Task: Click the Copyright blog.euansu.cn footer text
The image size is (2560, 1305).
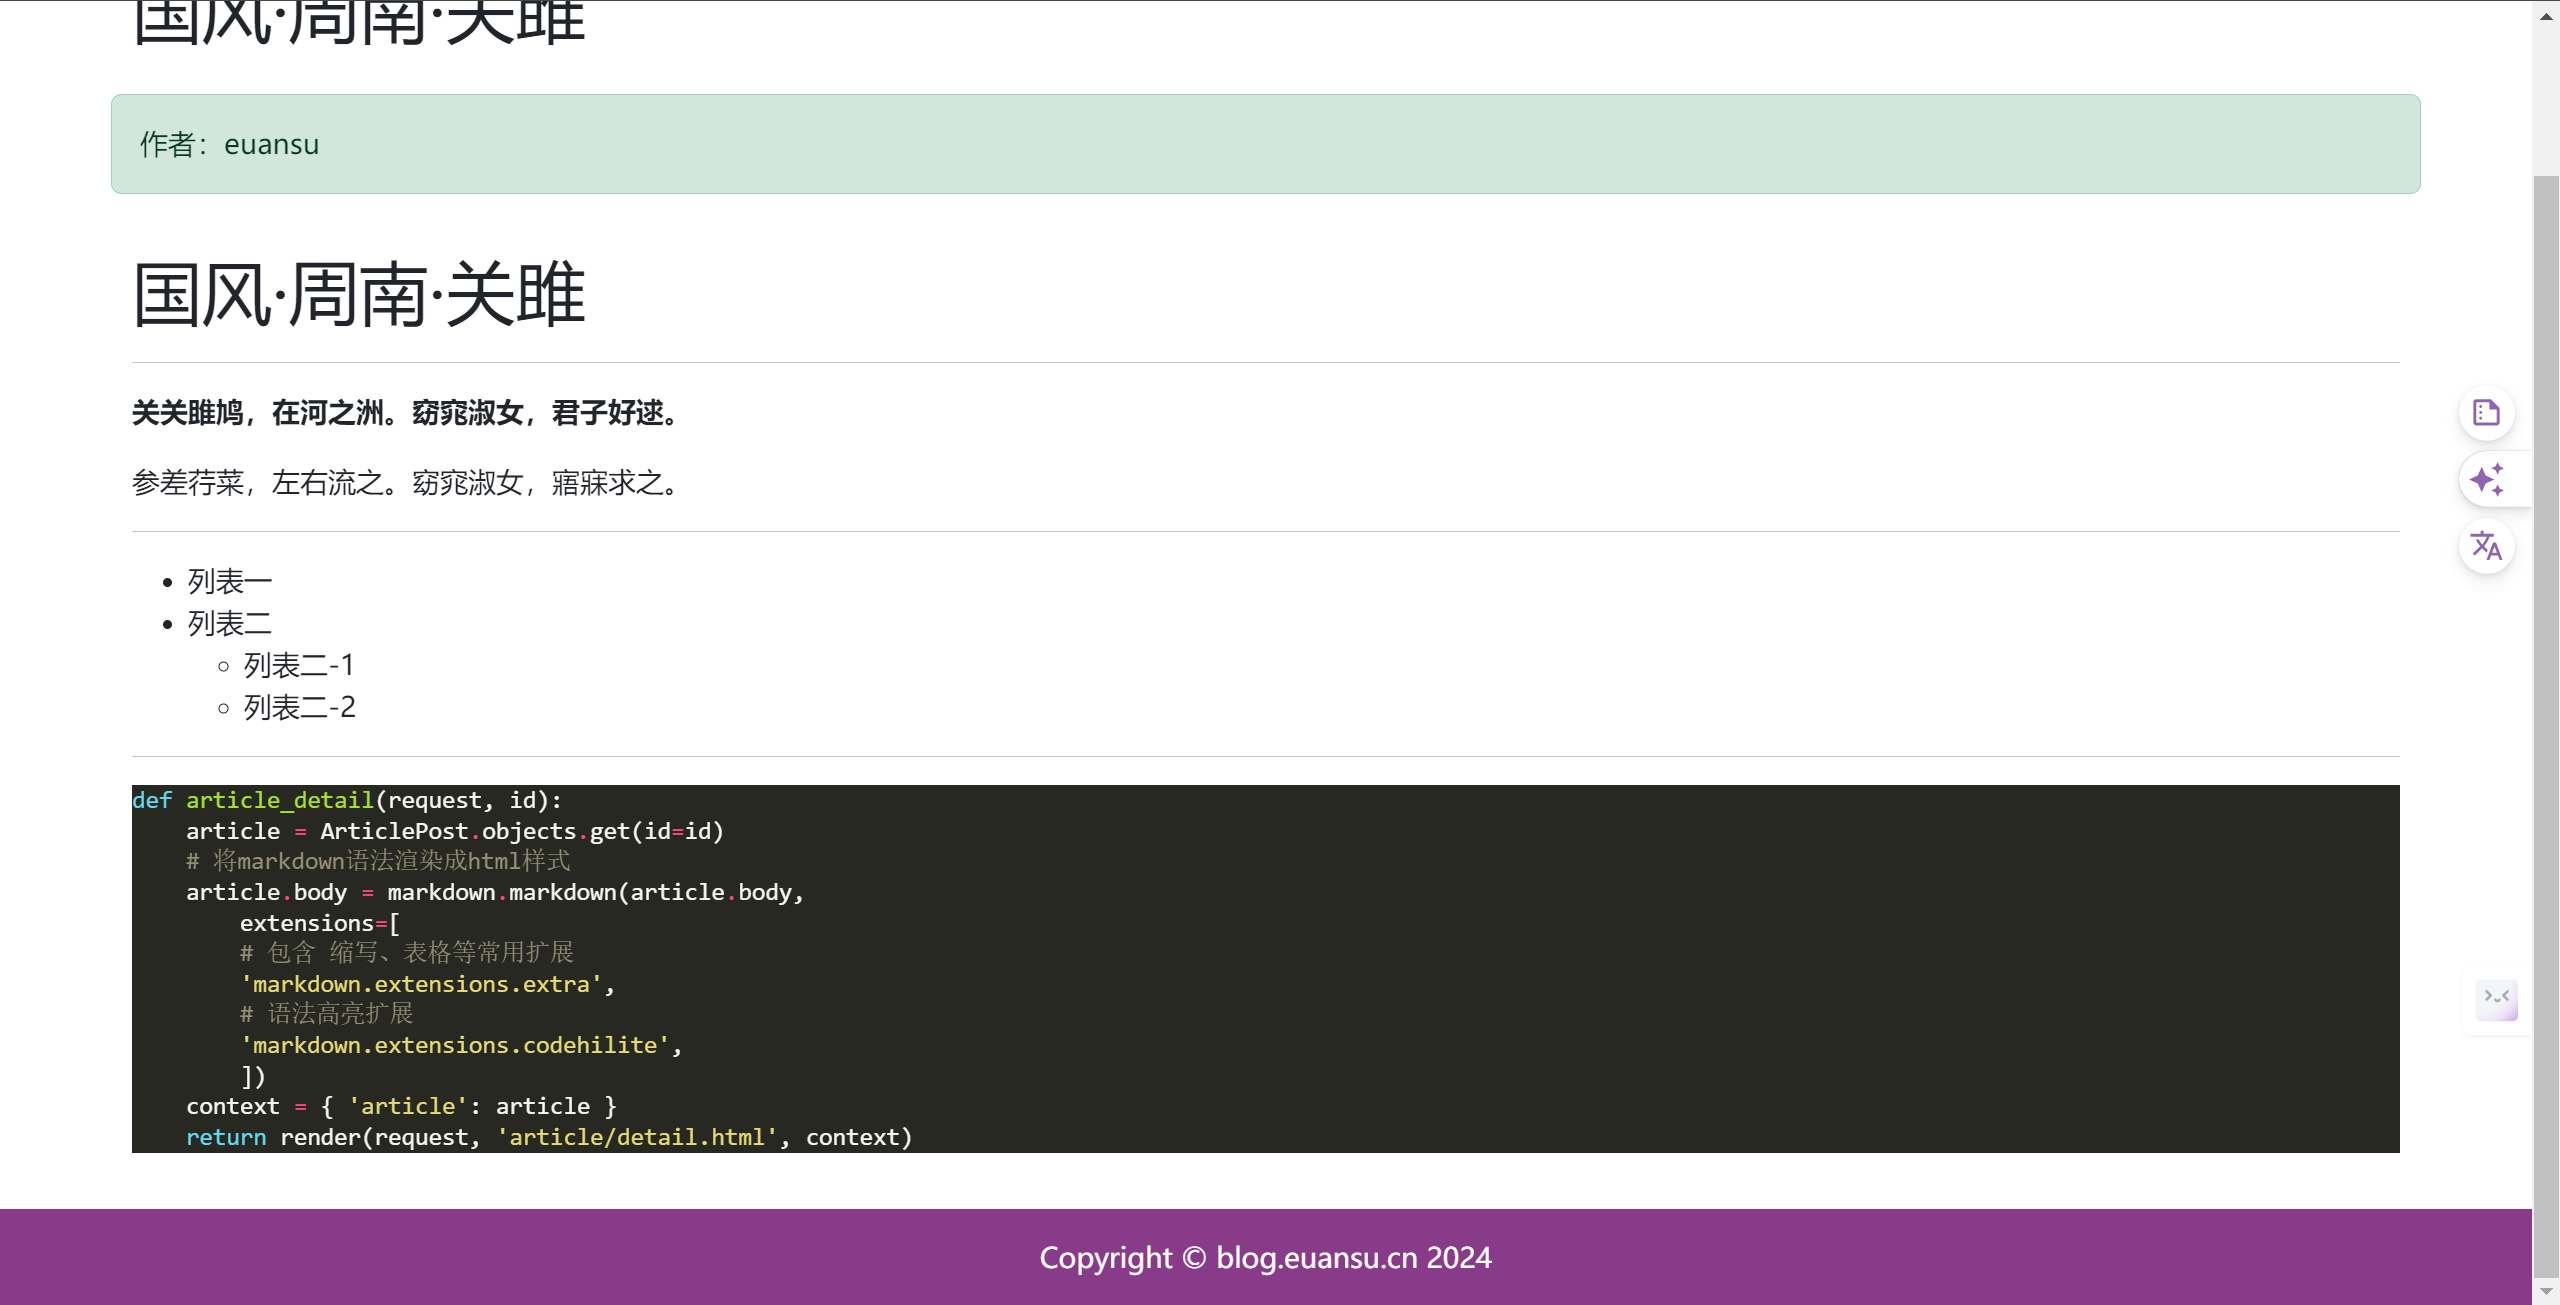Action: click(x=1265, y=1257)
